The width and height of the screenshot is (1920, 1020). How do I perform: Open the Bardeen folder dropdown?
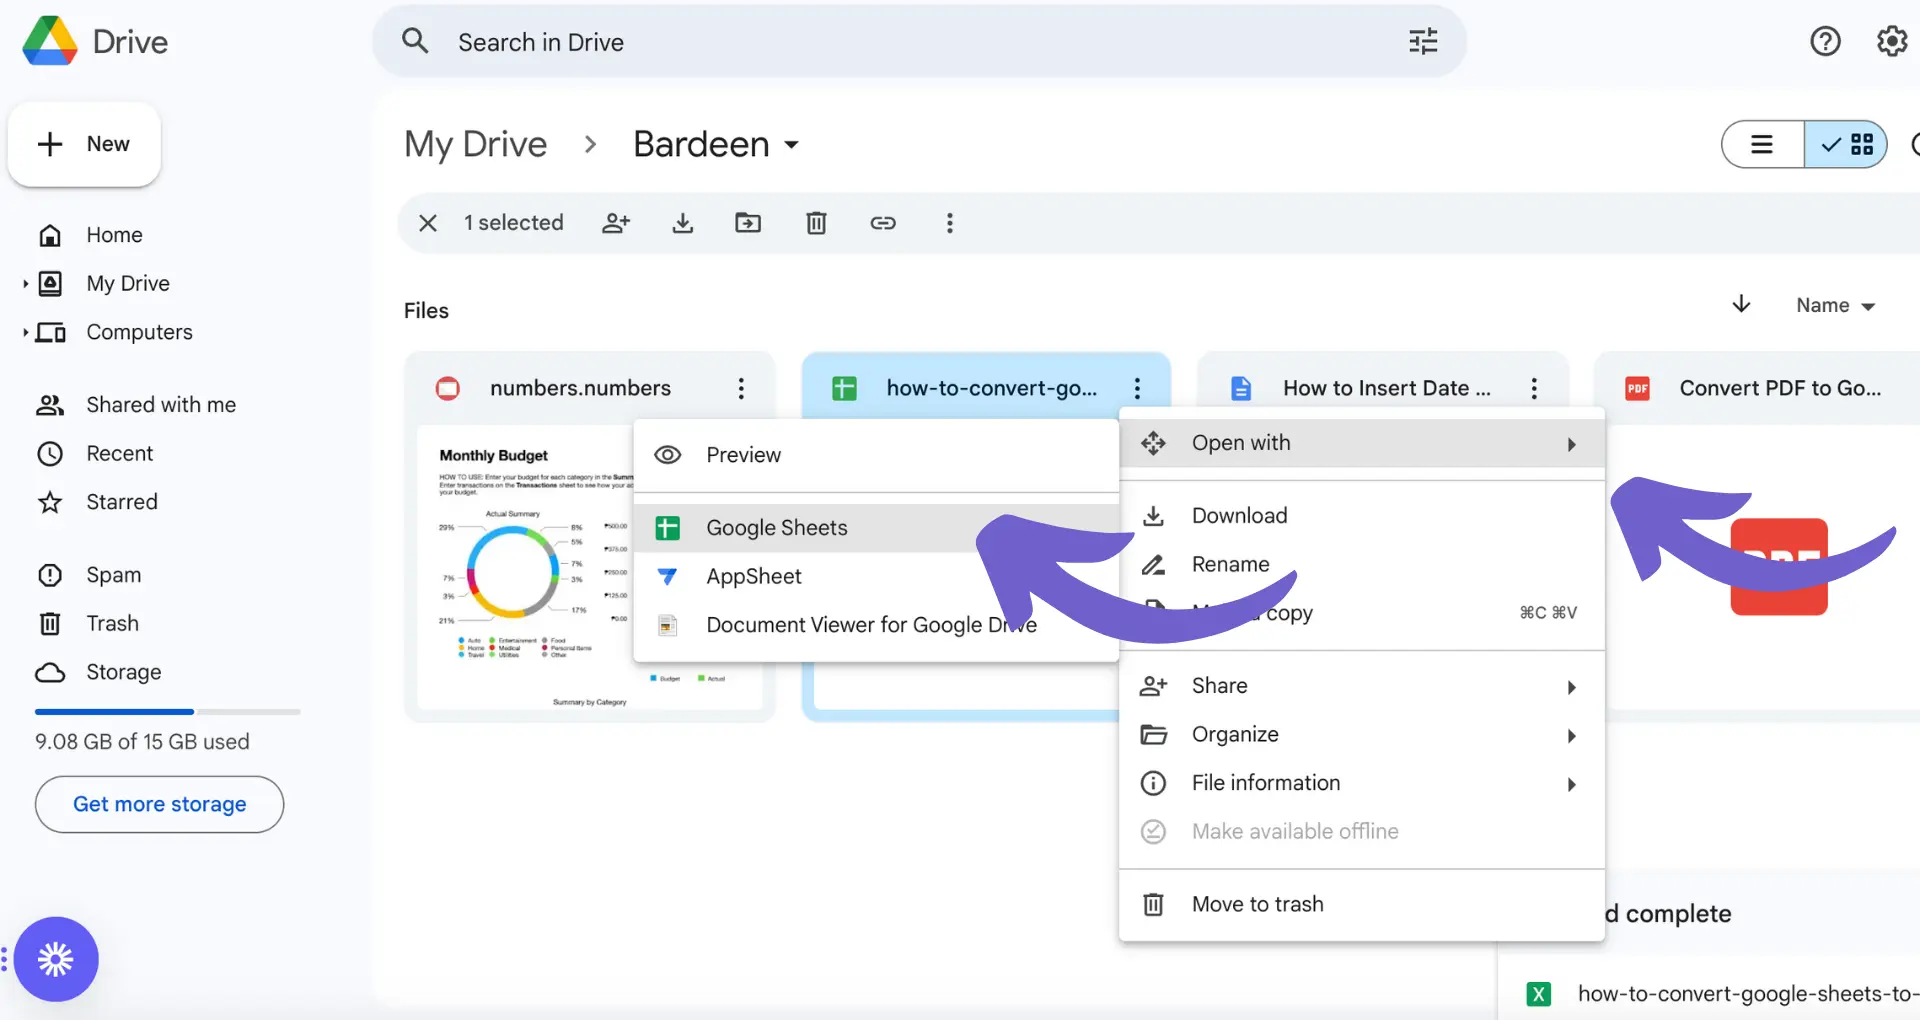click(x=792, y=145)
